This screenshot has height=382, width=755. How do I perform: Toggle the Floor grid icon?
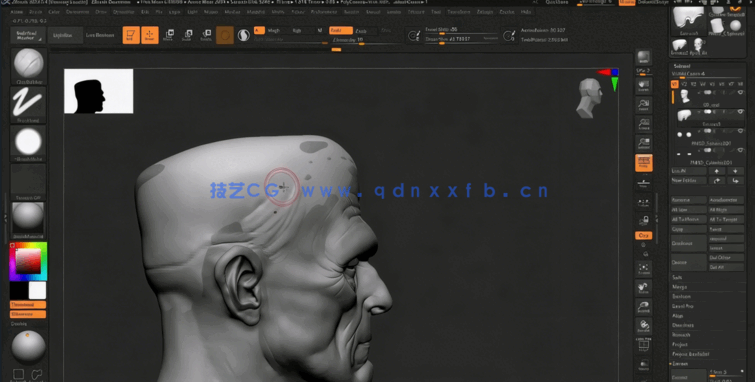pyautogui.click(x=644, y=184)
